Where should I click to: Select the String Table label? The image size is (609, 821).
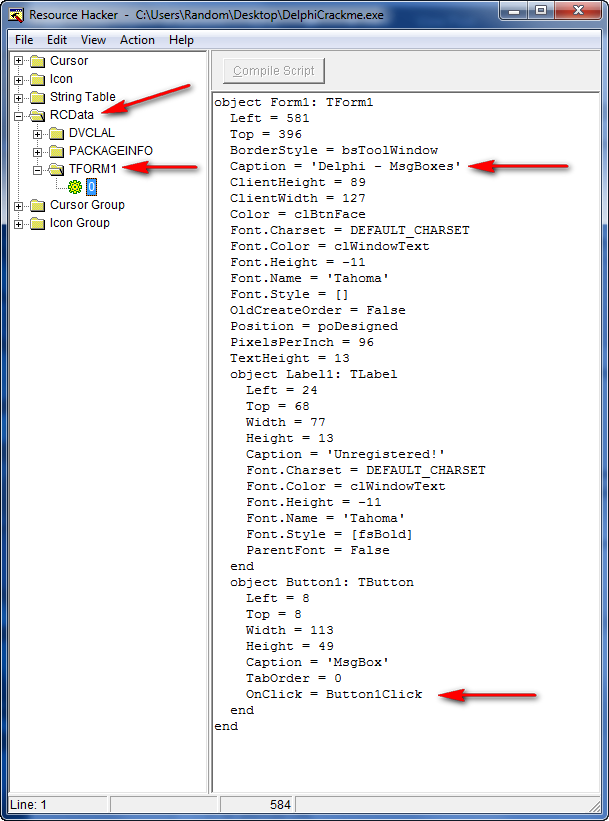82,97
